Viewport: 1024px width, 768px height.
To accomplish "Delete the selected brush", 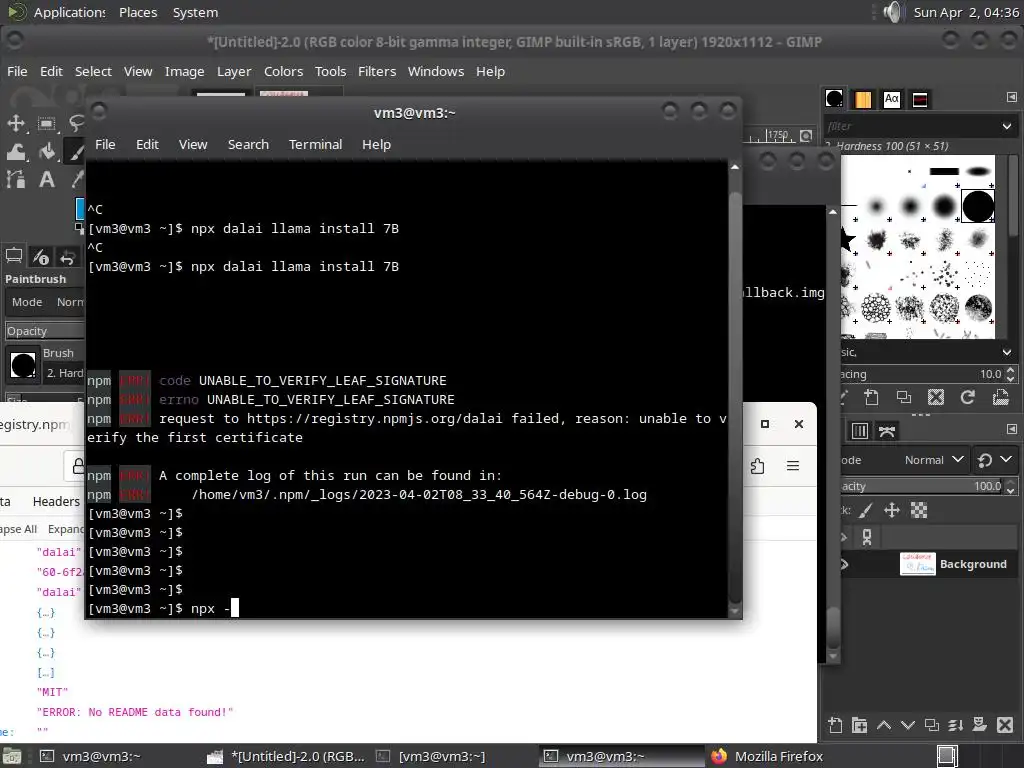I will [x=936, y=397].
